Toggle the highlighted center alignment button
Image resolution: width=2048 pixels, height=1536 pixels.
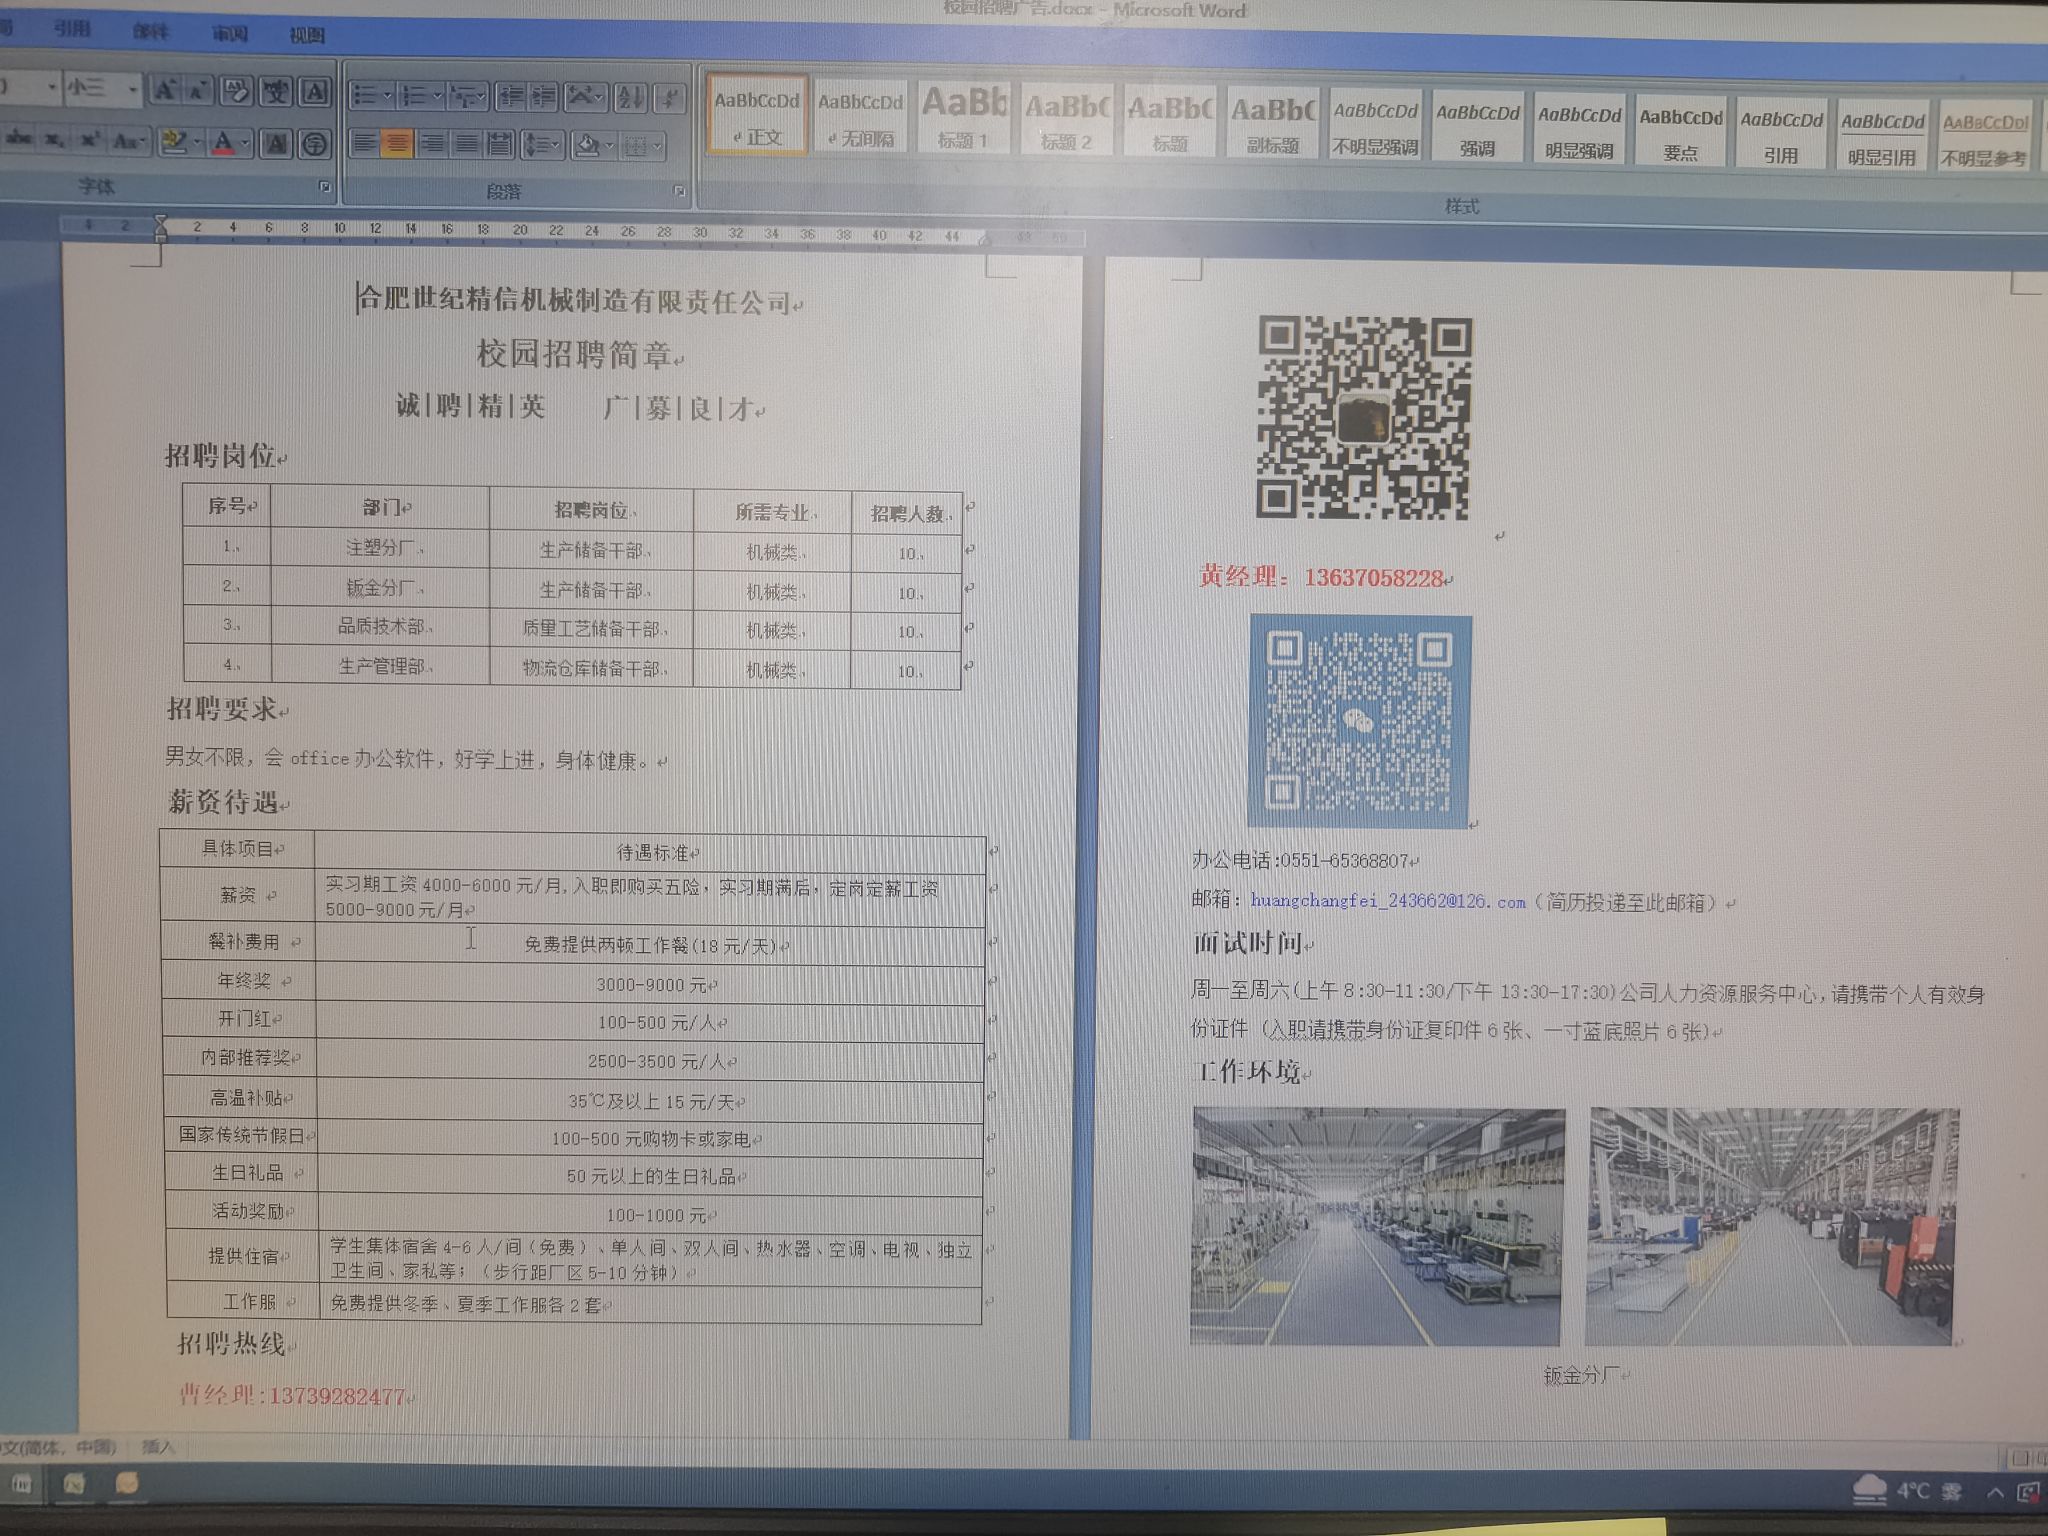[398, 145]
